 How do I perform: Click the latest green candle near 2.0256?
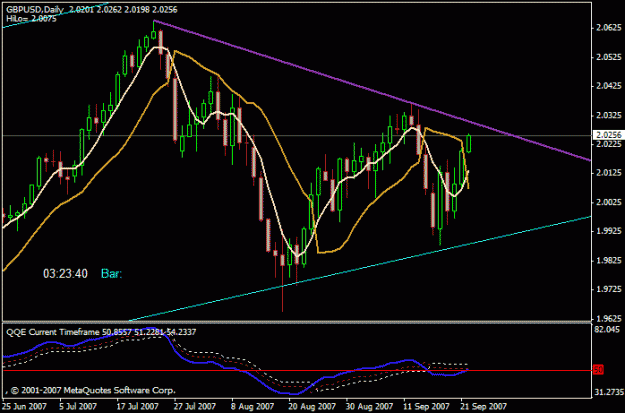click(x=469, y=144)
